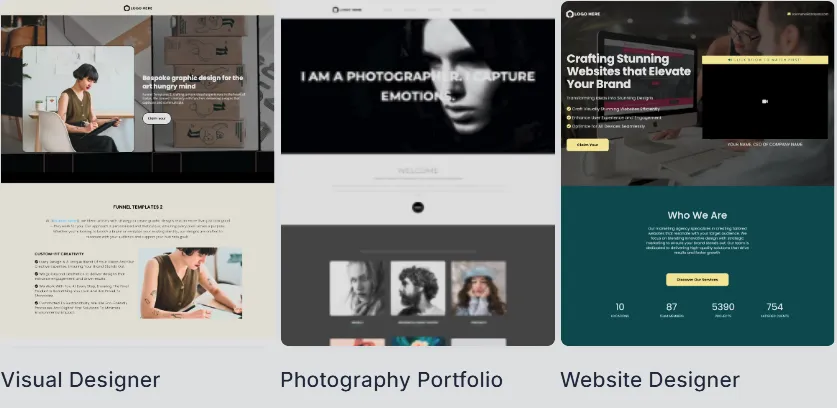Click the yellow Claim Your button

tap(588, 145)
